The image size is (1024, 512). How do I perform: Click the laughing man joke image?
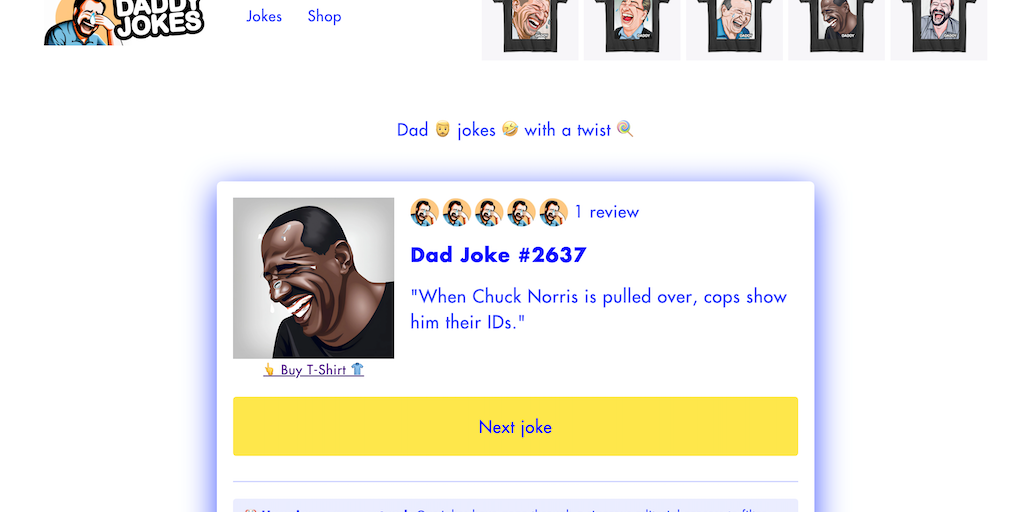tap(313, 278)
